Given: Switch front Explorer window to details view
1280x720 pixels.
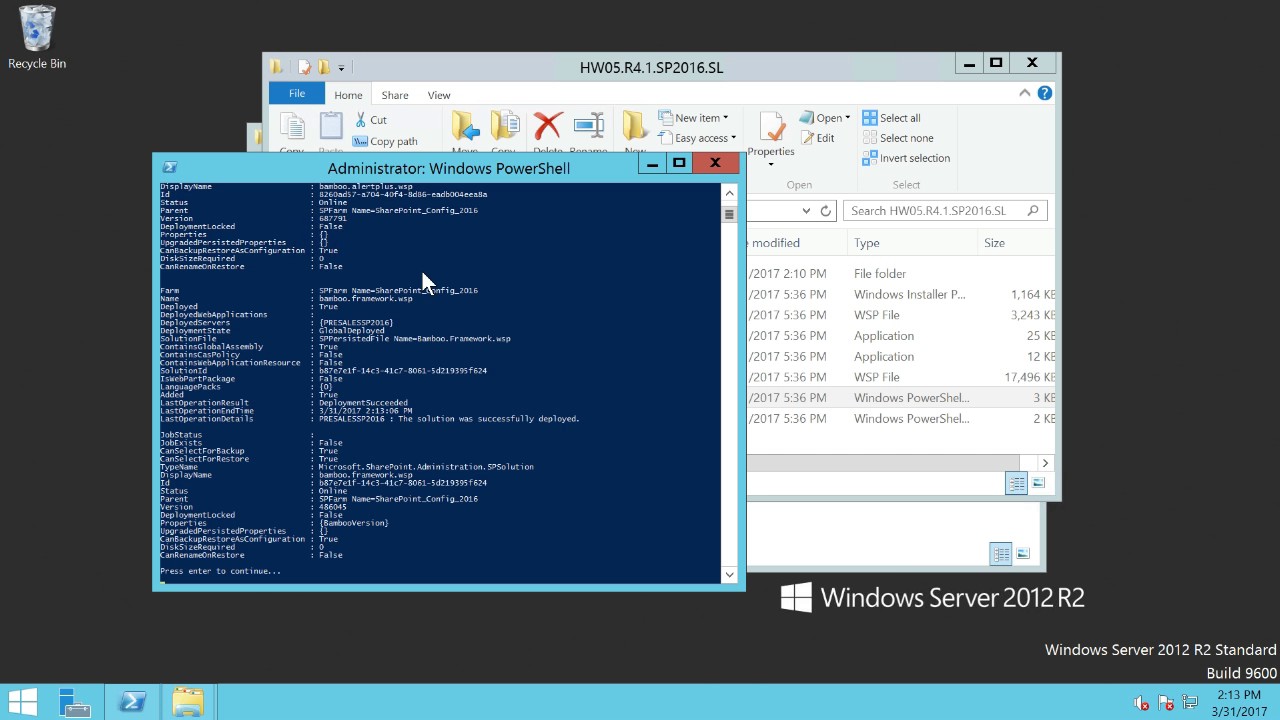Looking at the screenshot, I should 1016,484.
